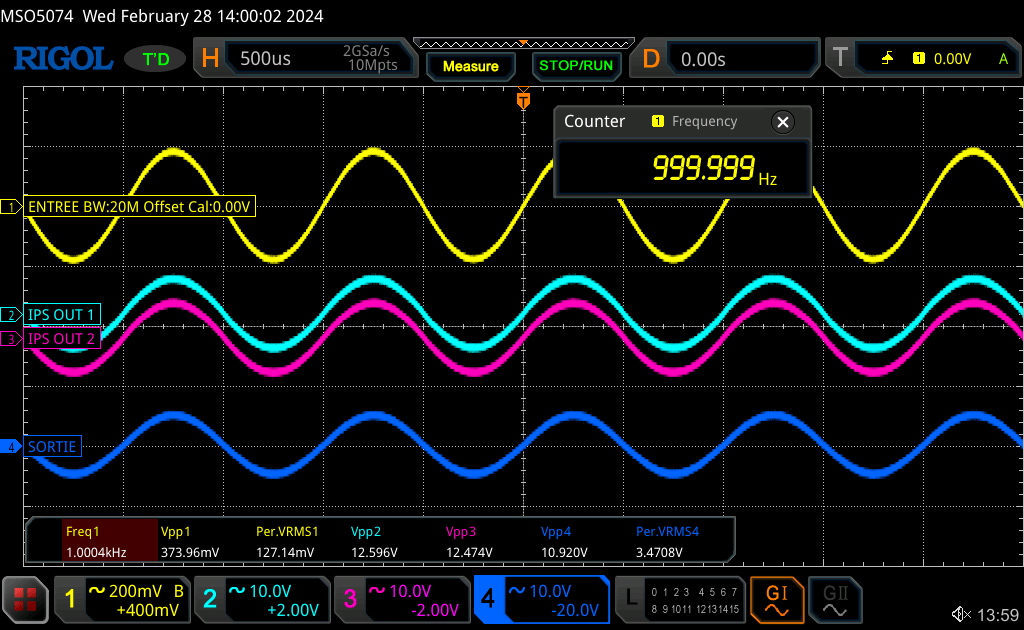
Task: Select the Vpp4 measurement item
Action: [x=564, y=541]
